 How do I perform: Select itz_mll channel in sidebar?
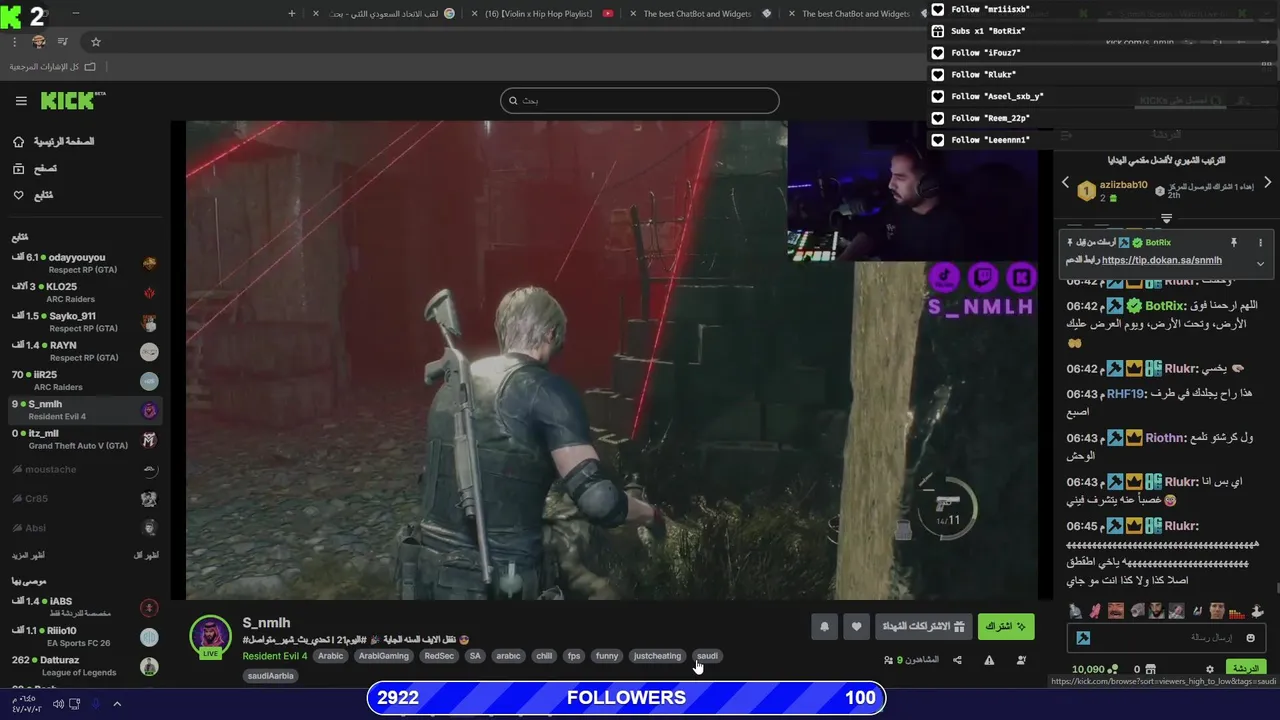pyautogui.click(x=84, y=439)
